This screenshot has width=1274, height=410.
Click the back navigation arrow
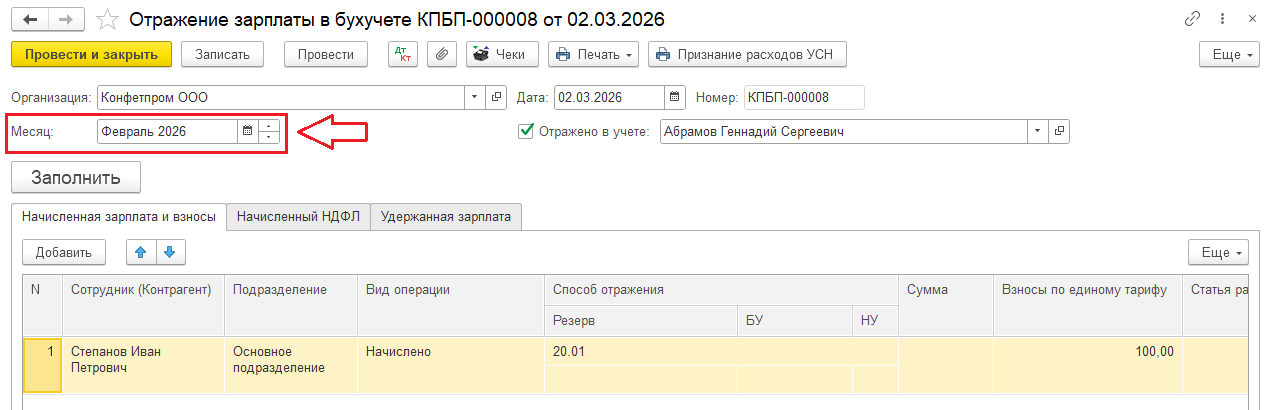tap(31, 19)
